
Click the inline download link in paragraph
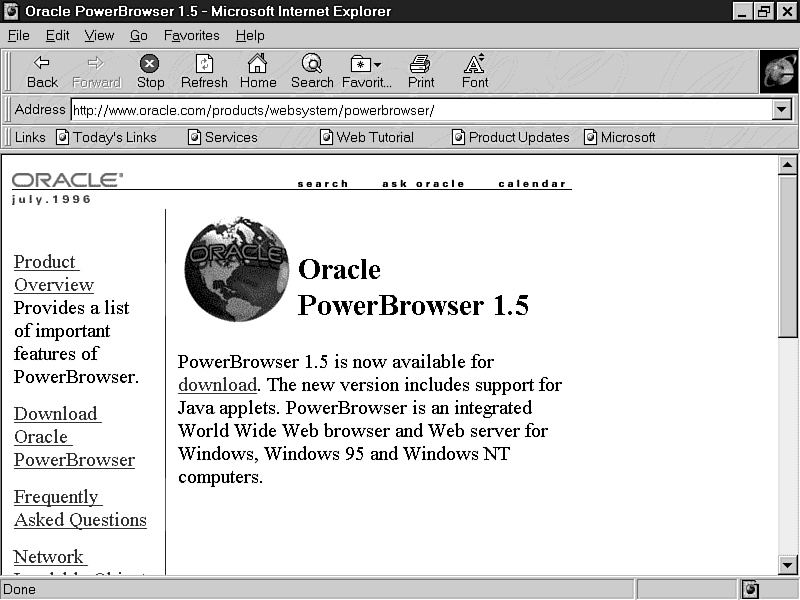(x=217, y=385)
